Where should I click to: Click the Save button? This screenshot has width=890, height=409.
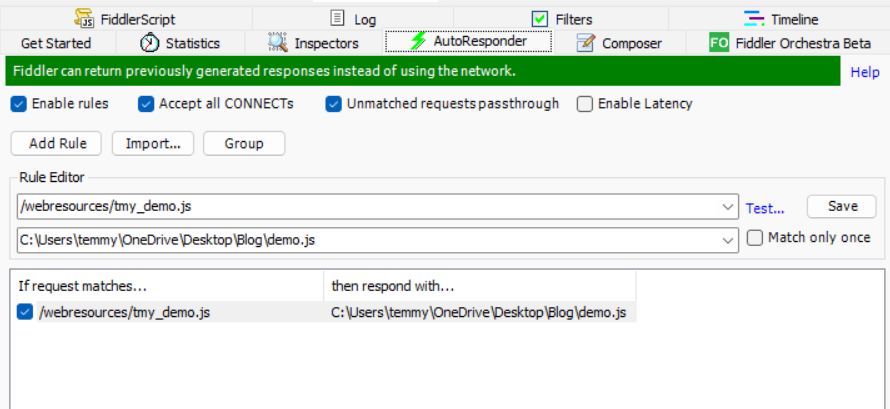(842, 206)
